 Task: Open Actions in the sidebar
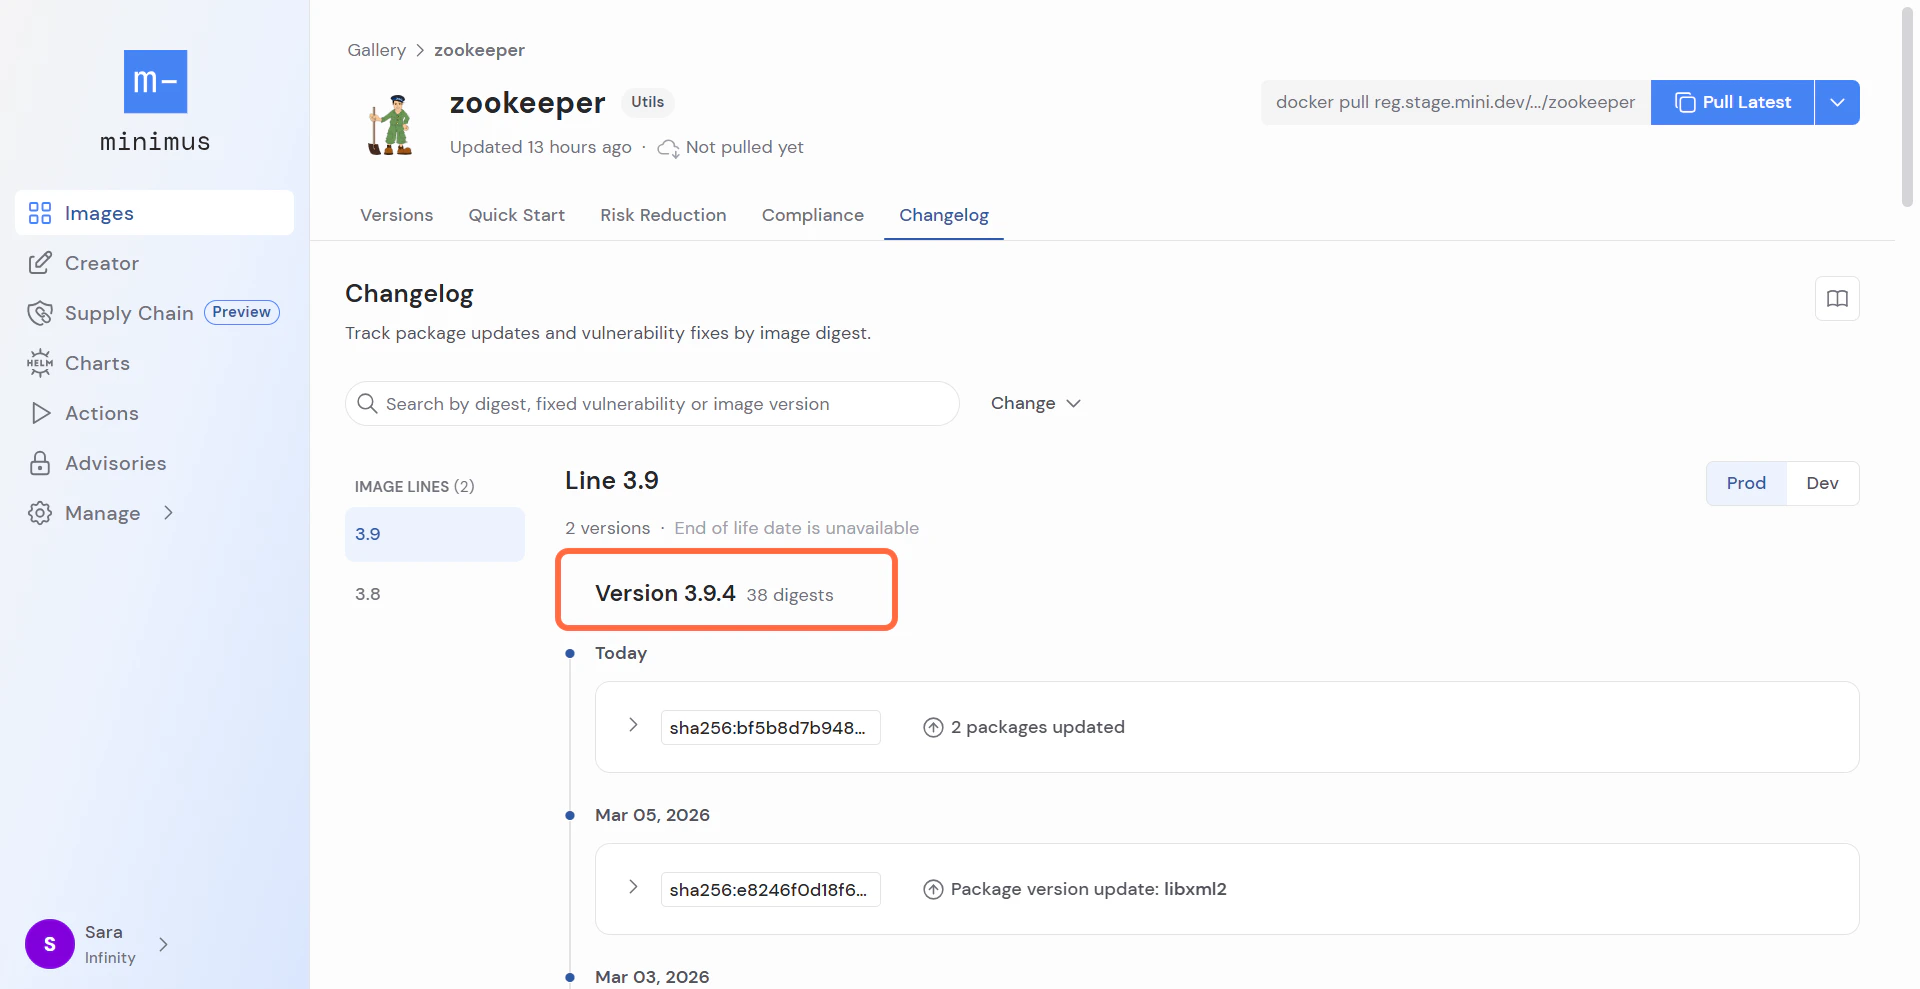[154, 413]
